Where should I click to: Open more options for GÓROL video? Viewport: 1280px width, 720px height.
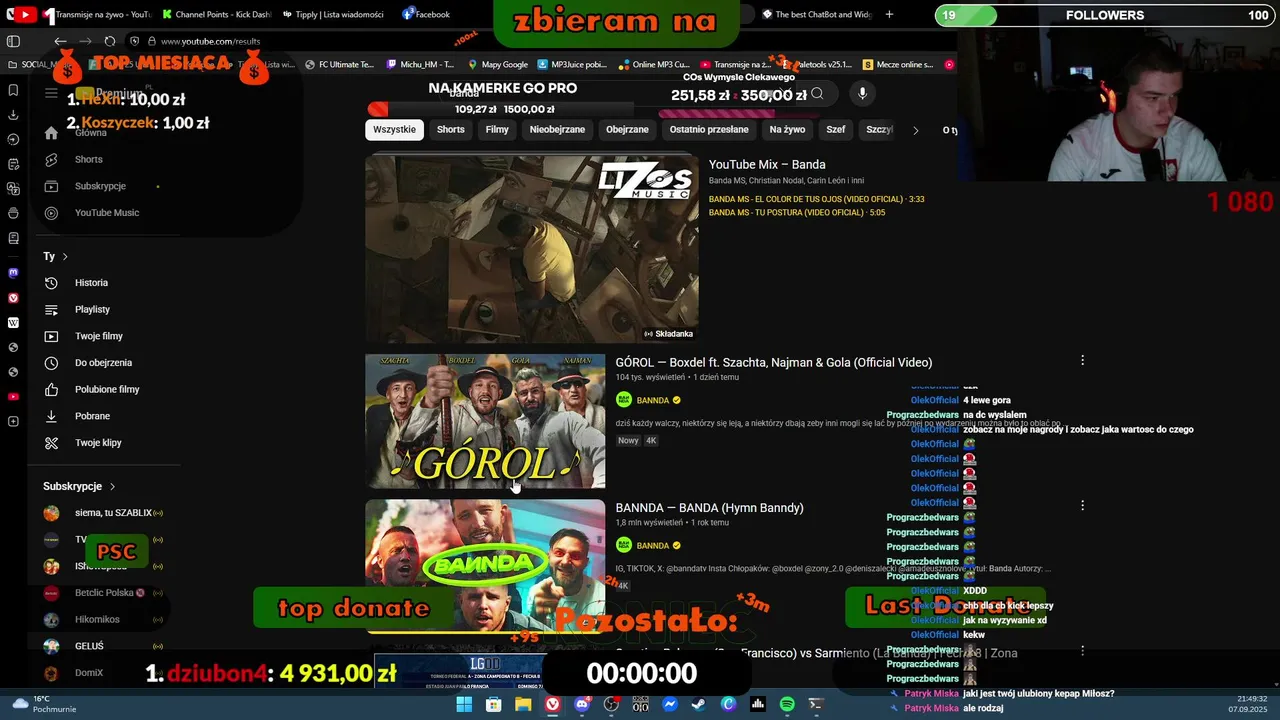[x=1082, y=360]
